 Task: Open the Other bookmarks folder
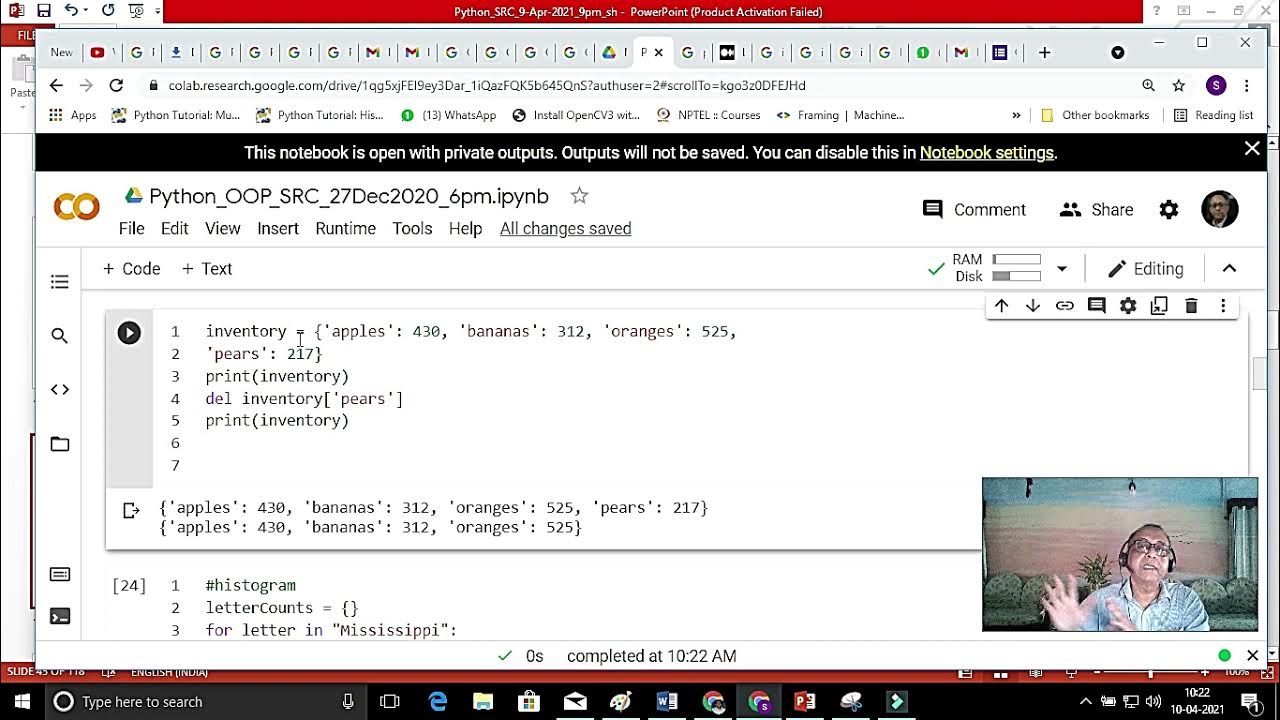click(1095, 115)
